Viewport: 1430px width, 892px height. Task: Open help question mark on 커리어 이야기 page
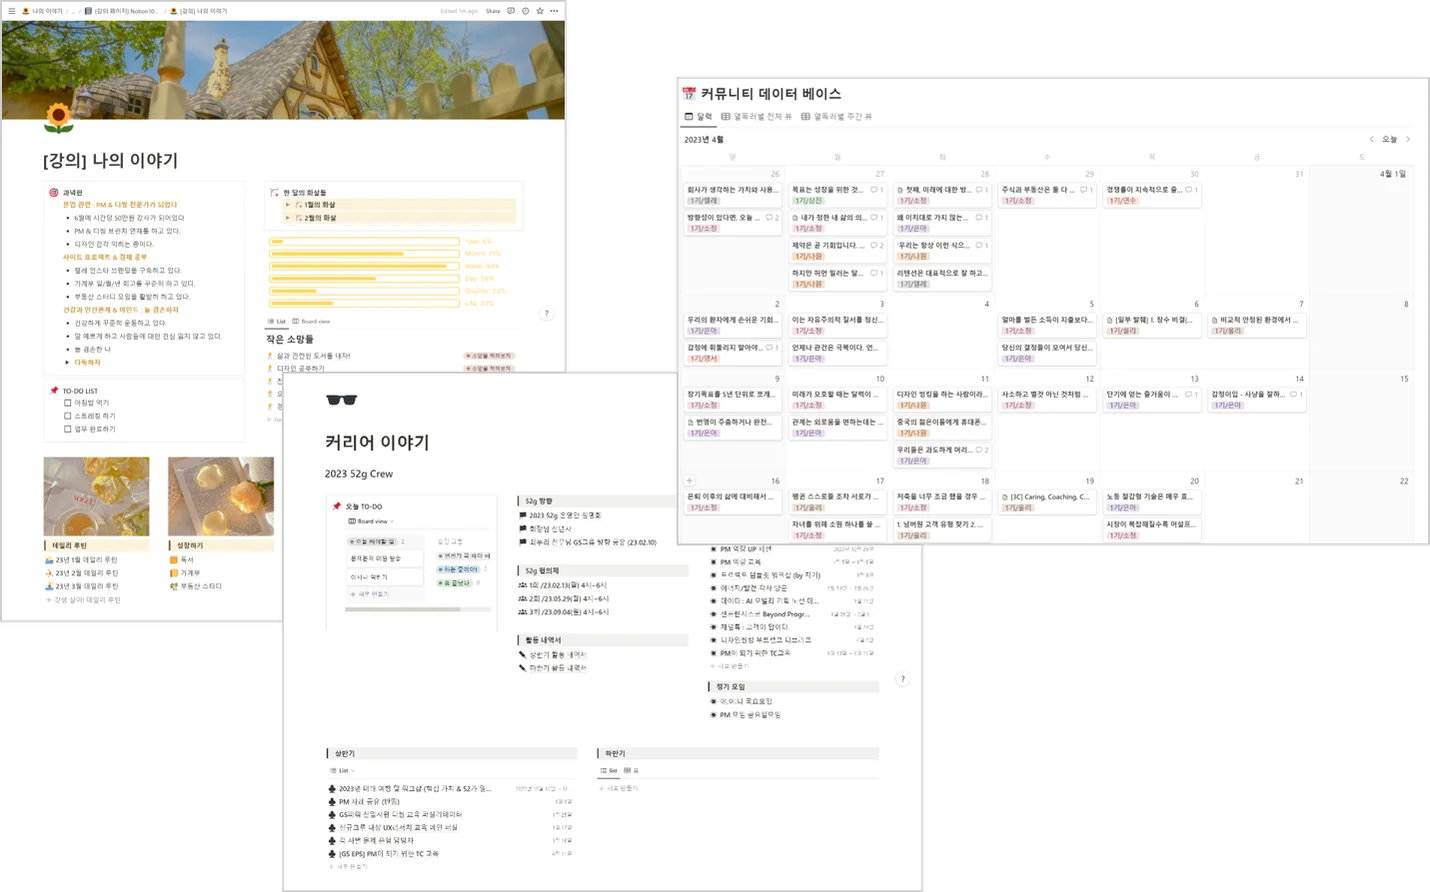point(902,679)
